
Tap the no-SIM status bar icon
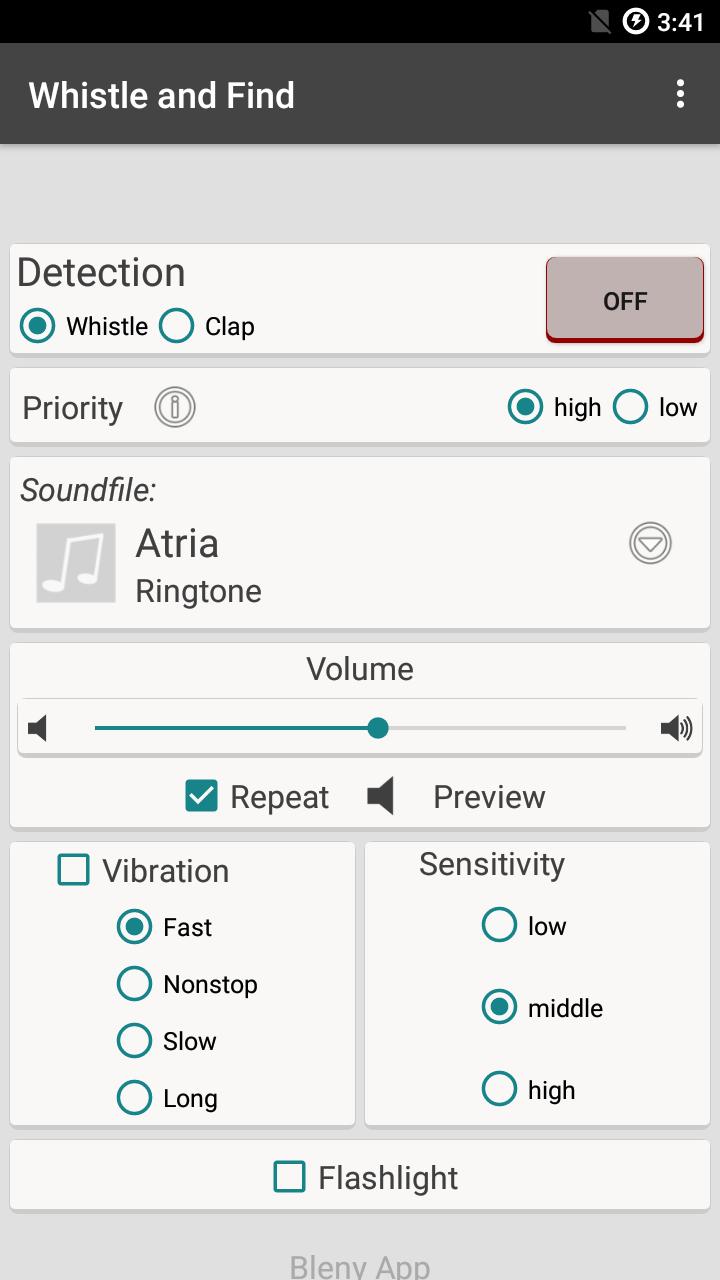600,21
